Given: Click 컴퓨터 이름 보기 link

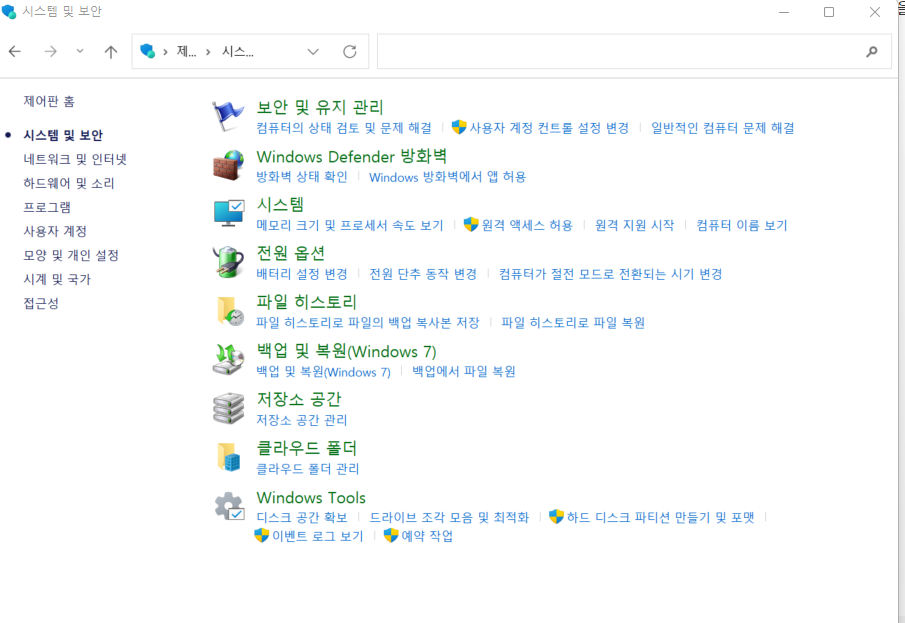Looking at the screenshot, I should pyautogui.click(x=742, y=225).
